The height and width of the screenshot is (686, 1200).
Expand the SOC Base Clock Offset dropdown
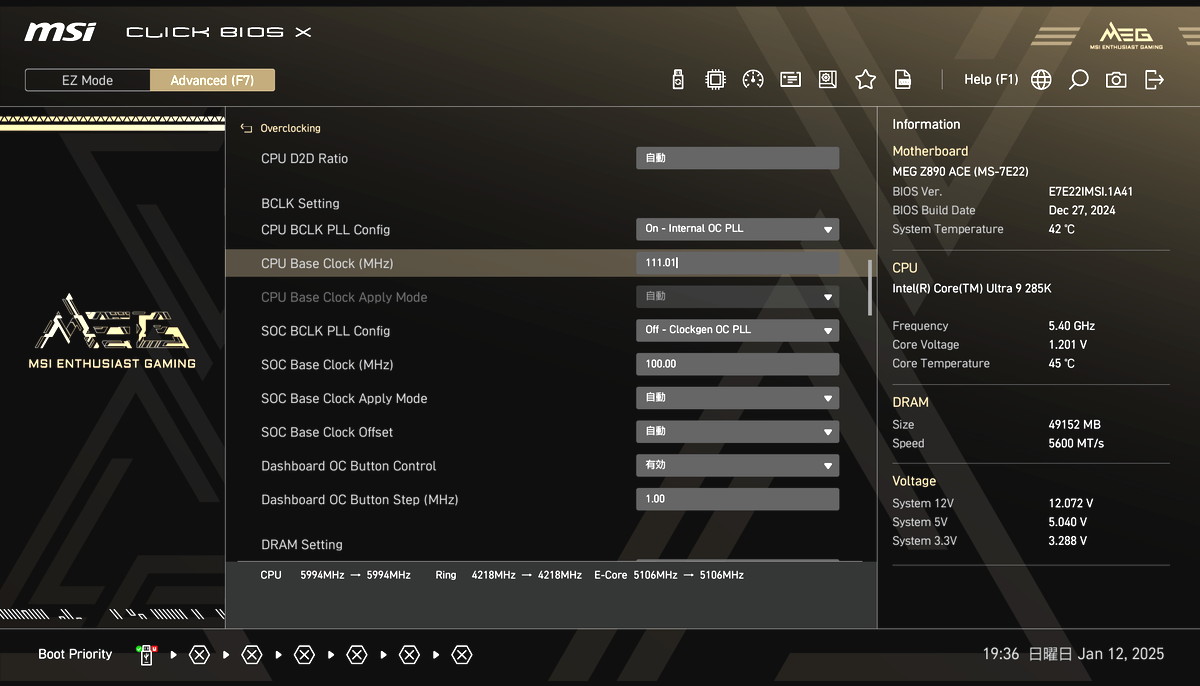[x=737, y=432]
